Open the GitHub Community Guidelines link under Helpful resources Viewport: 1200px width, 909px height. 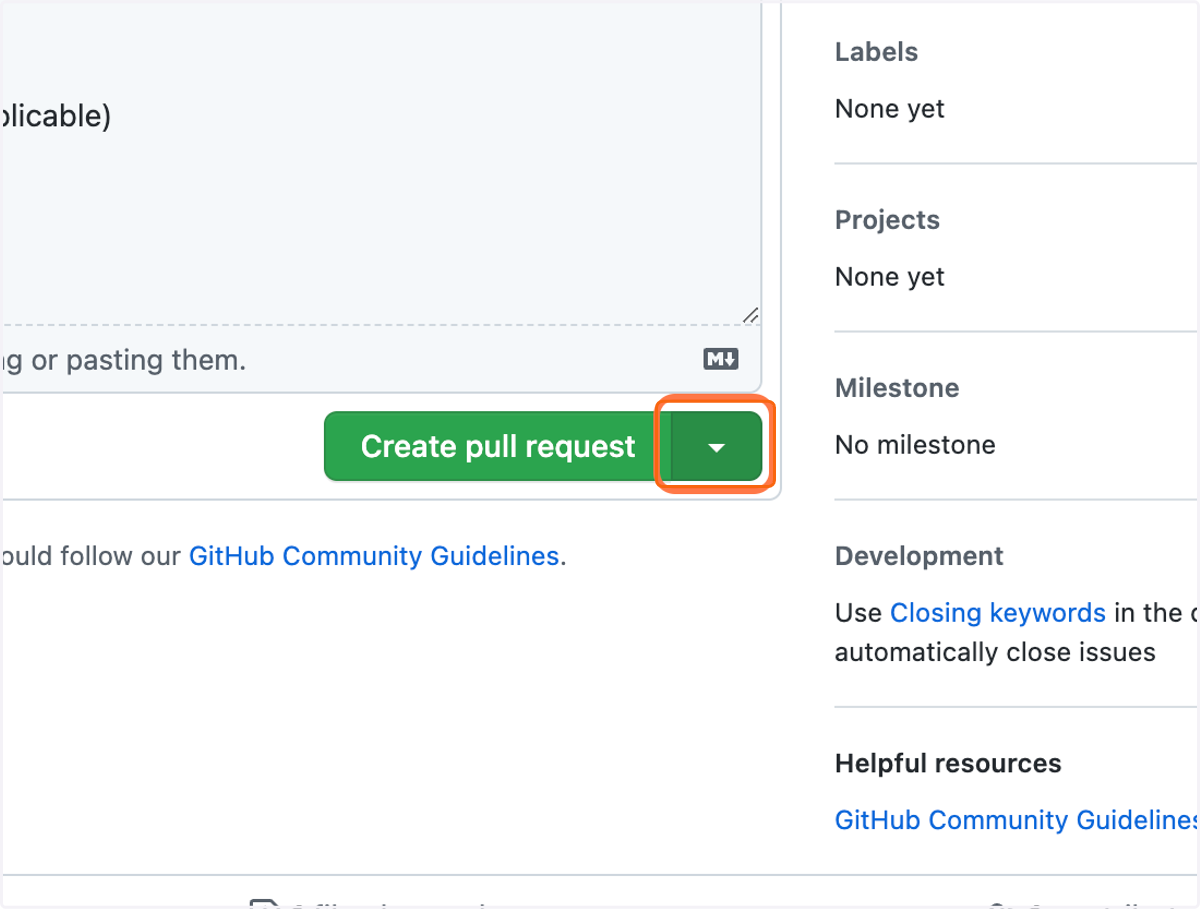(1017, 820)
